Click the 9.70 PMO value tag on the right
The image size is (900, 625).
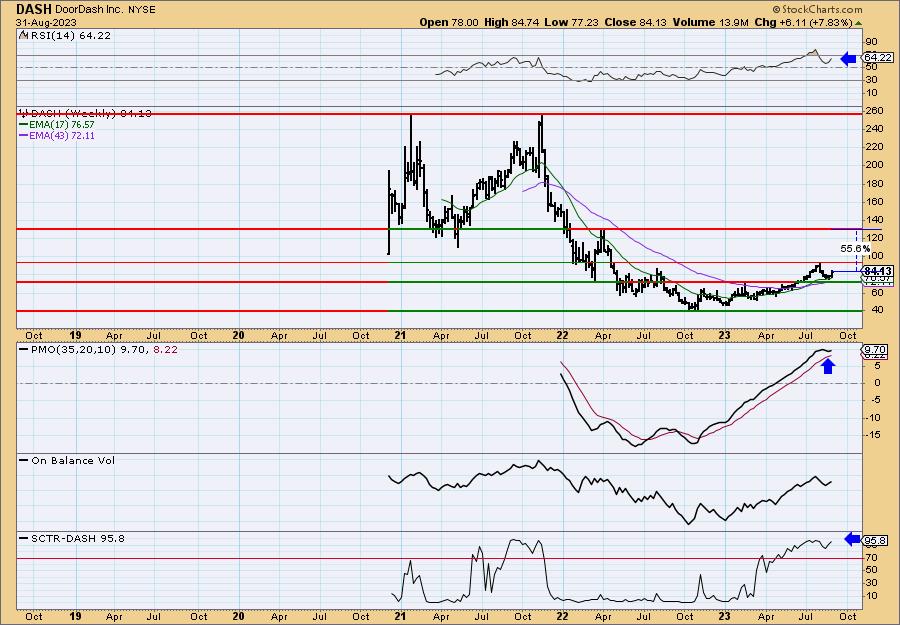[x=876, y=349]
